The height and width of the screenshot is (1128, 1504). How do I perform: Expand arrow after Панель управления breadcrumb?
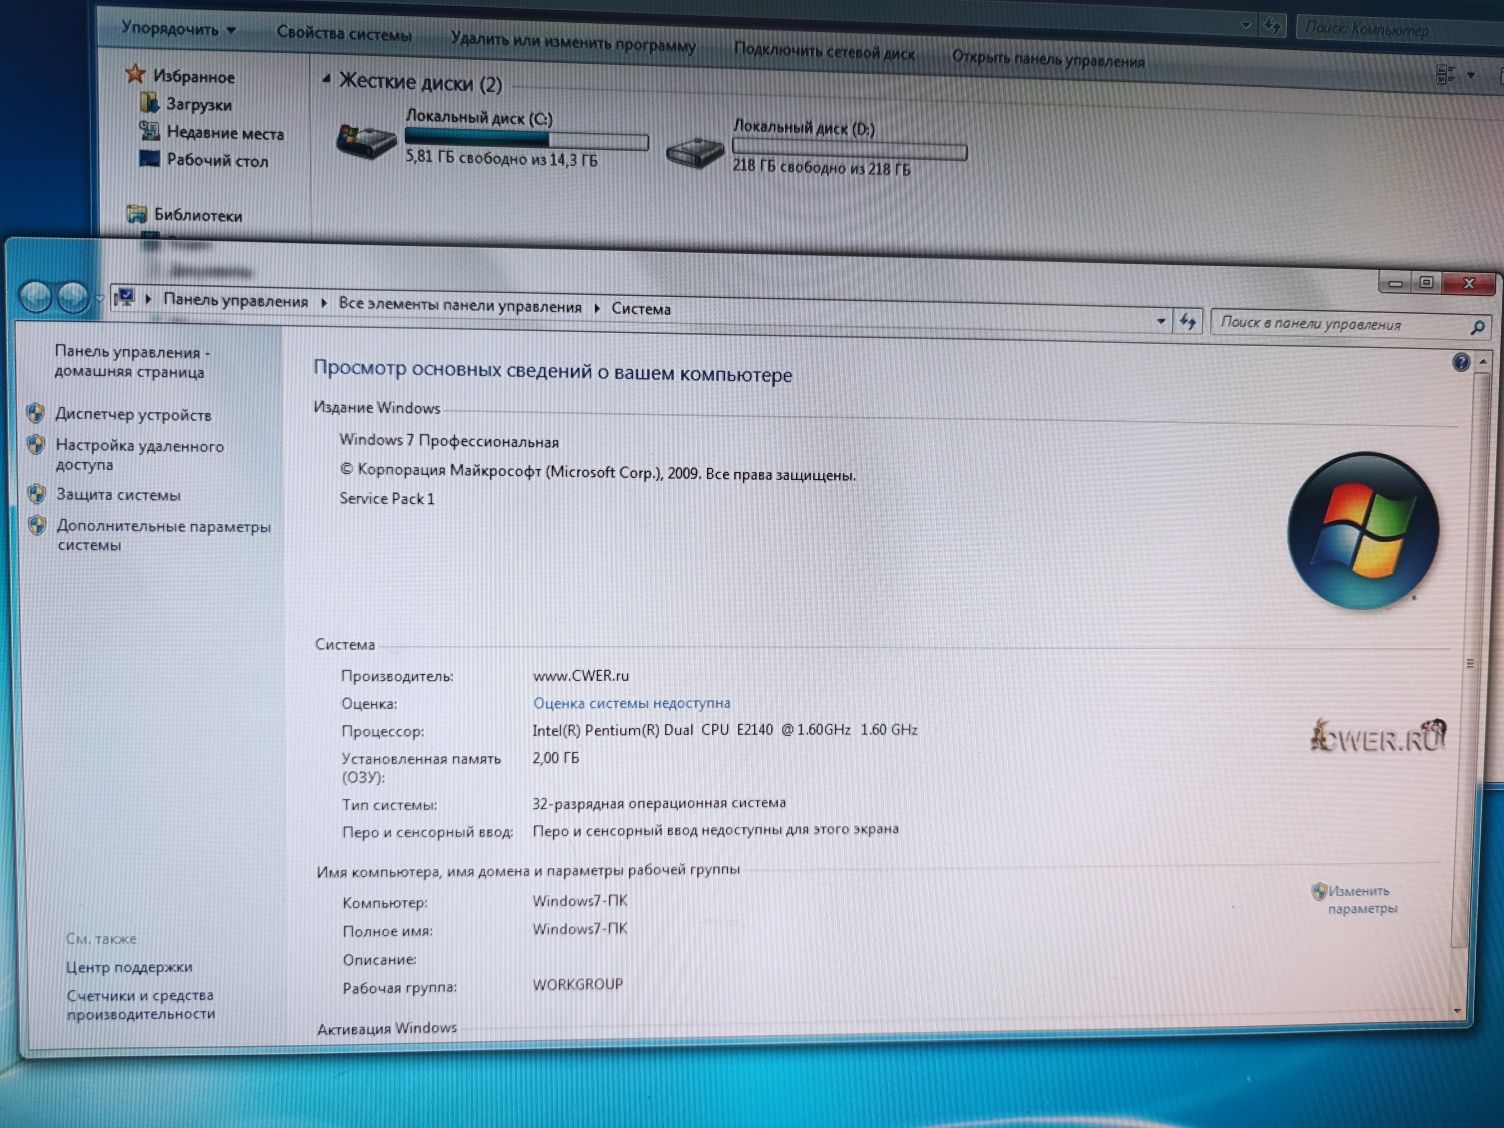click(x=324, y=303)
